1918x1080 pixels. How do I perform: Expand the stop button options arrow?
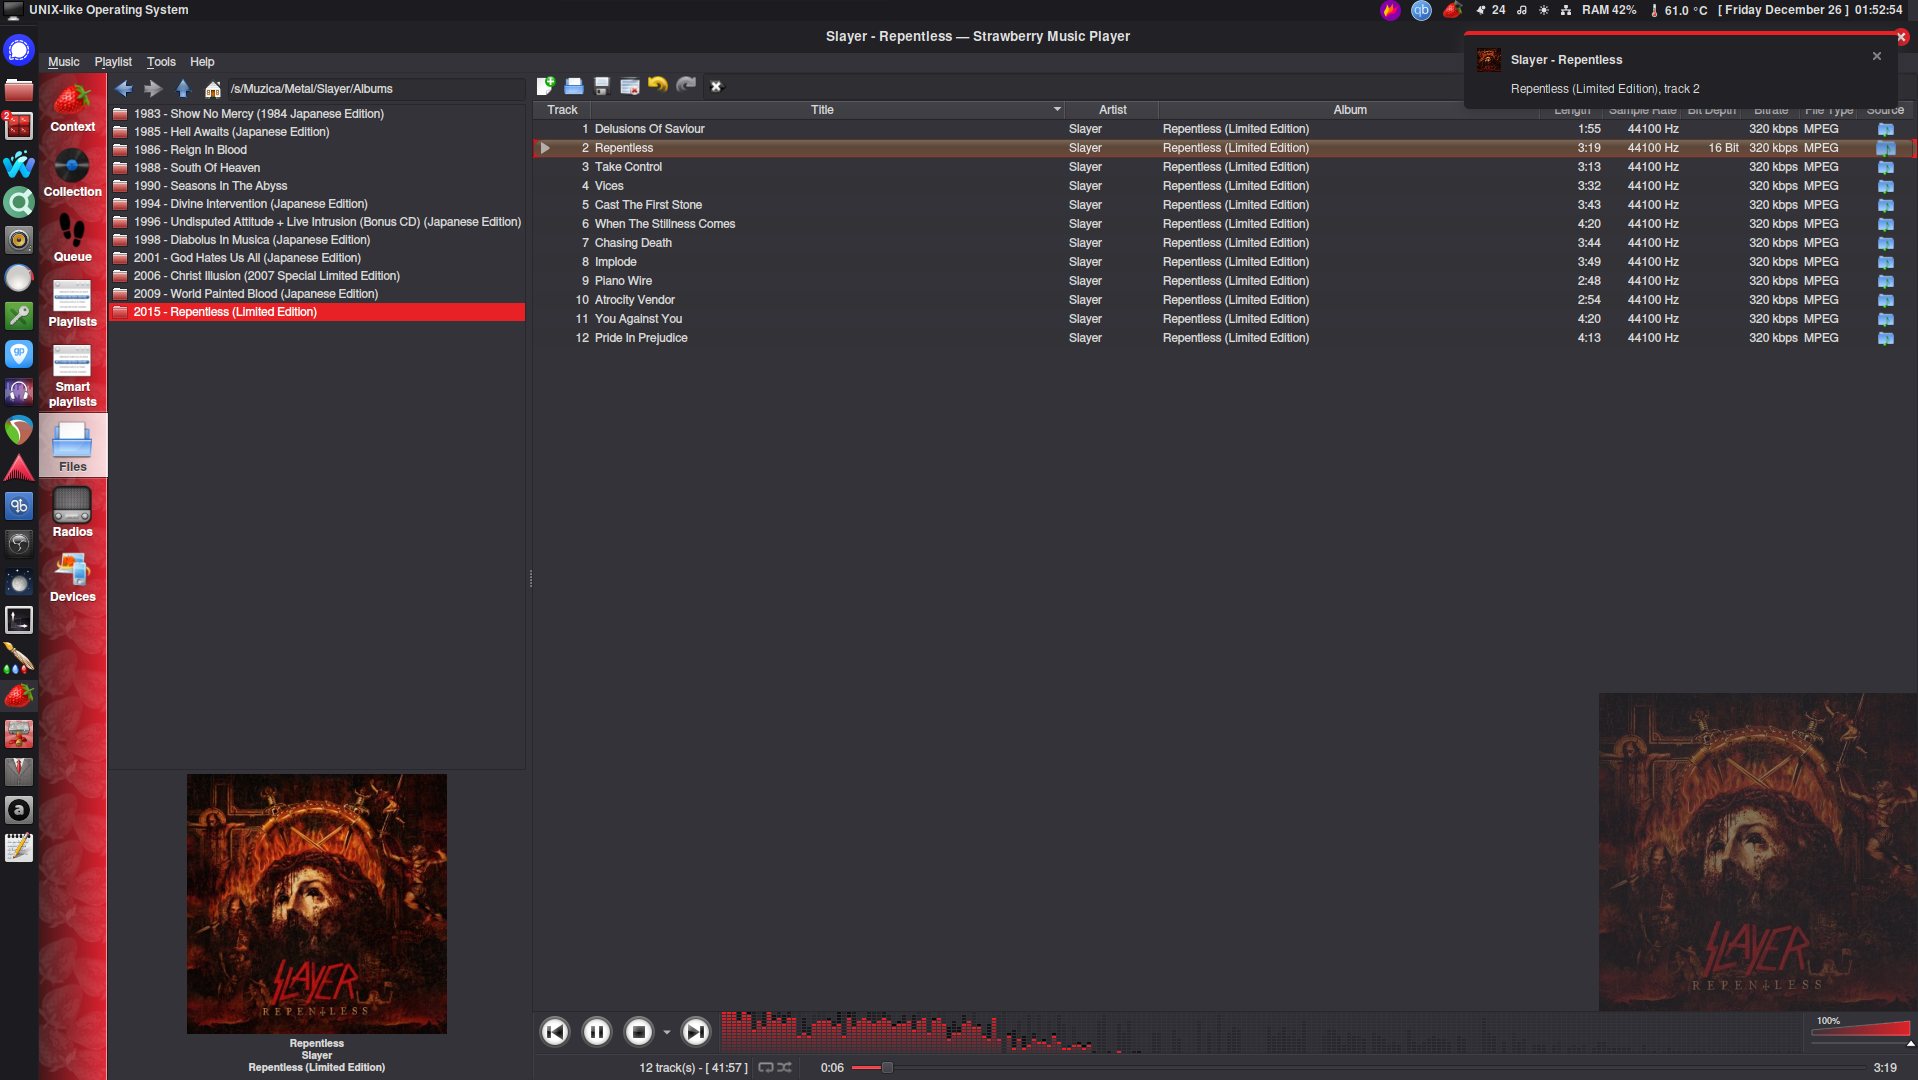coord(667,1032)
